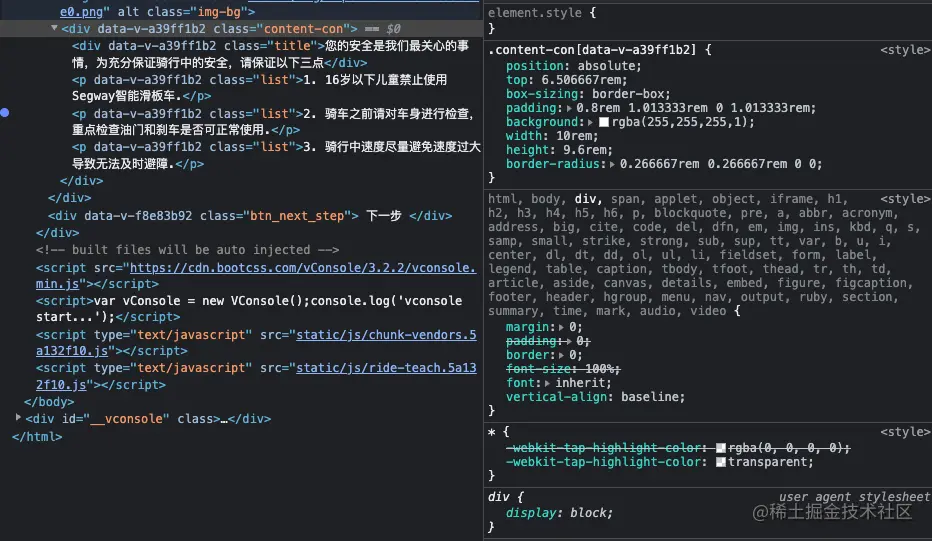Image resolution: width=932 pixels, height=541 pixels.
Task: Select the closing </html> tag
Action: coord(37,436)
